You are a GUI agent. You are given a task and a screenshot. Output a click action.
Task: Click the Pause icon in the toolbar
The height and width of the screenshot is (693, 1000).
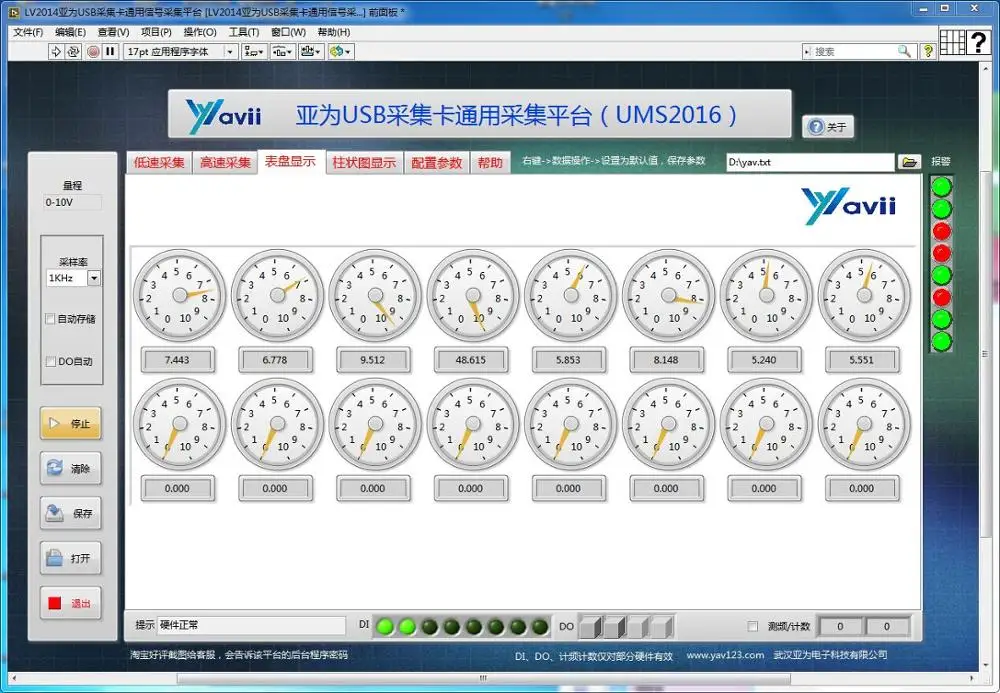[x=110, y=51]
